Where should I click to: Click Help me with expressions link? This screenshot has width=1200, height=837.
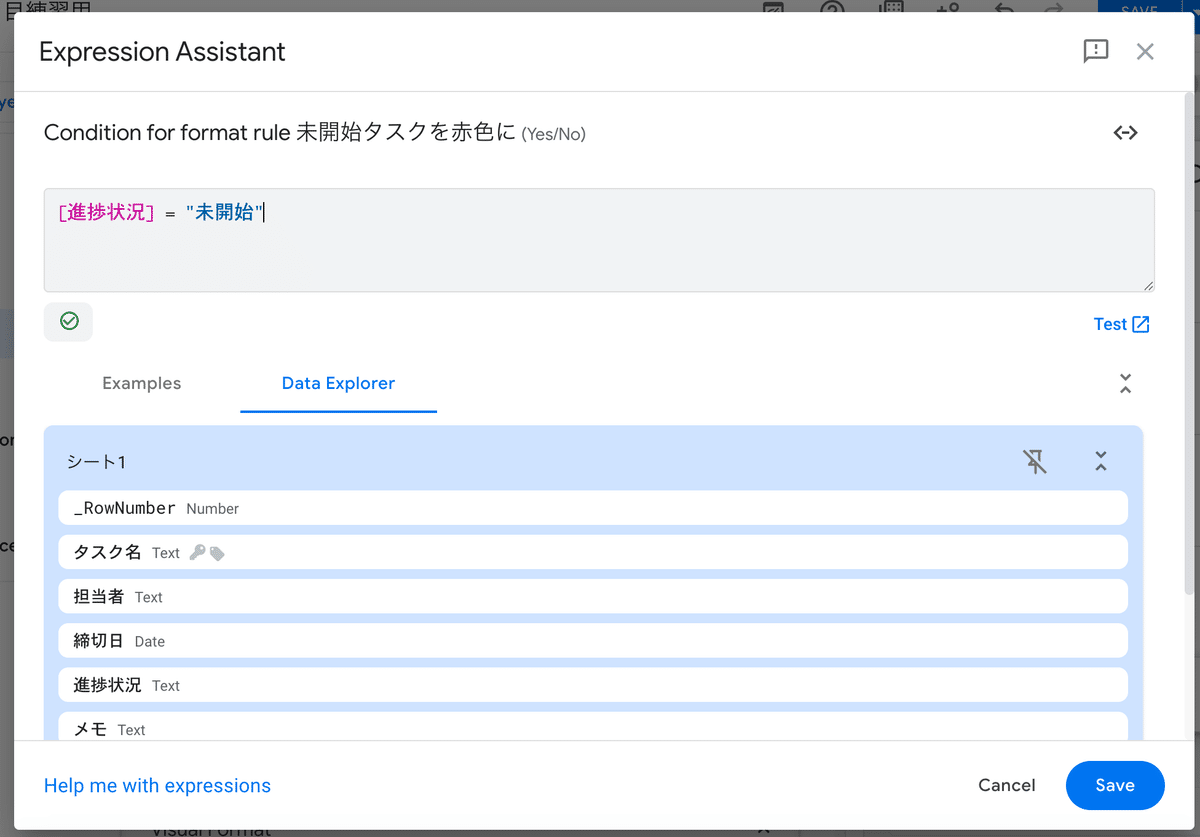(x=157, y=785)
